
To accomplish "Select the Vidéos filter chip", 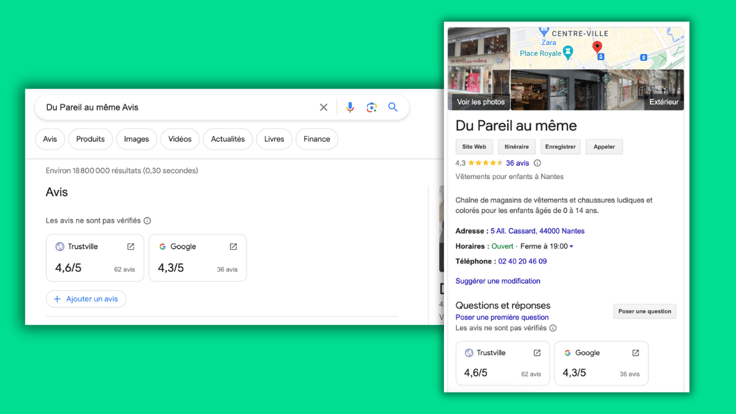I will (180, 139).
